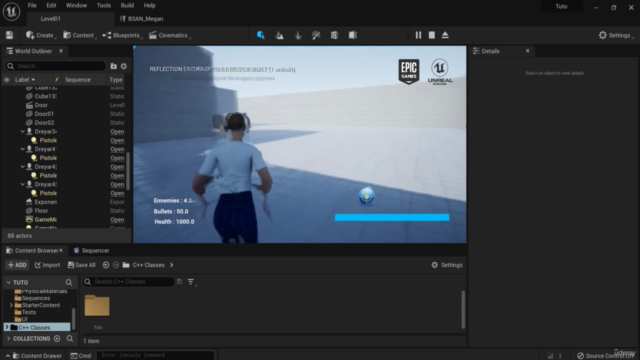The image size is (640, 360).
Task: Click the folder icon beside C++ Classes path
Action: [x=126, y=265]
